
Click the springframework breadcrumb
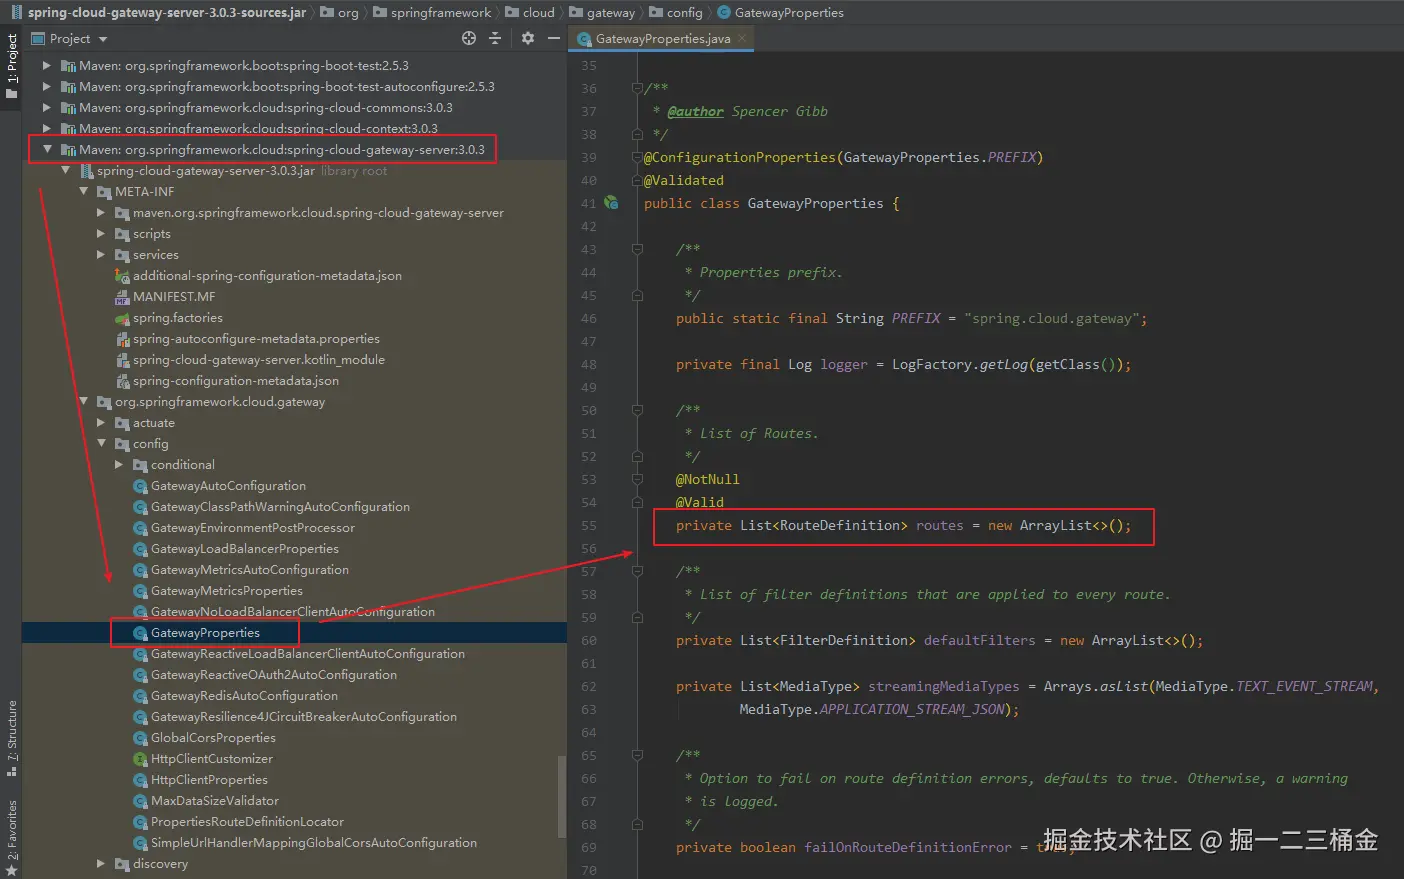pos(441,12)
